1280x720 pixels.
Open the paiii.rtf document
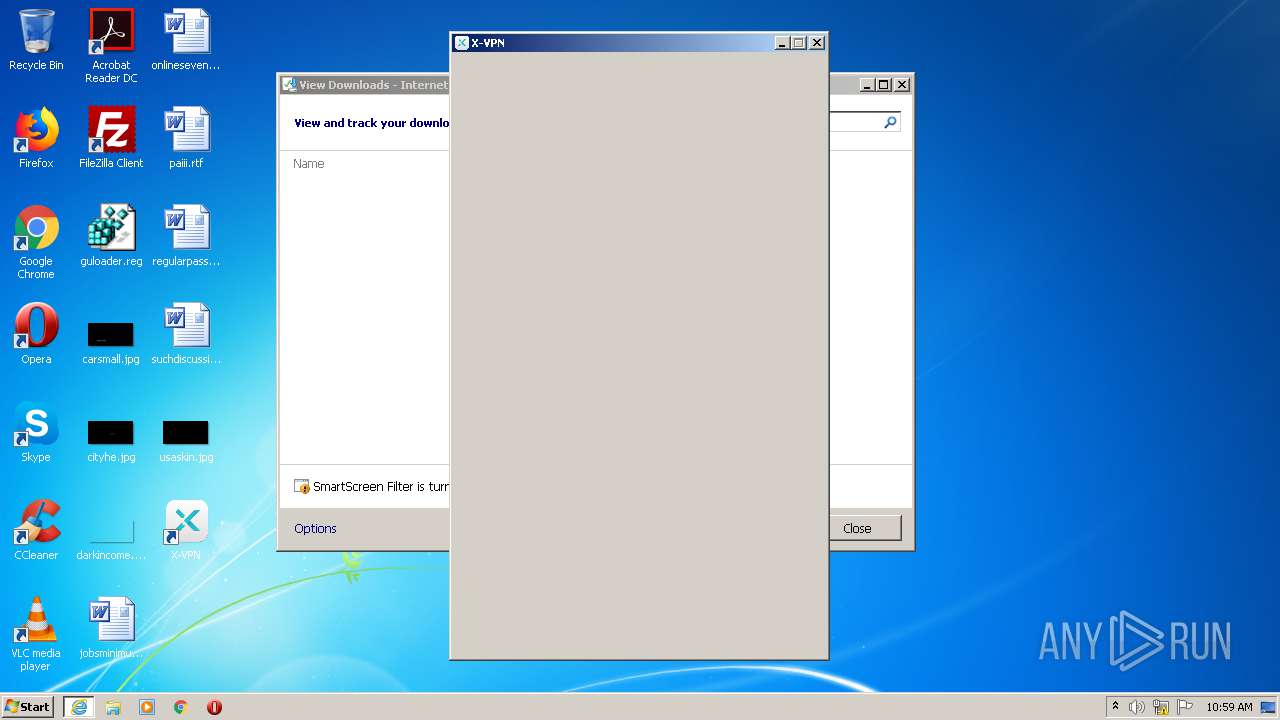tap(186, 138)
